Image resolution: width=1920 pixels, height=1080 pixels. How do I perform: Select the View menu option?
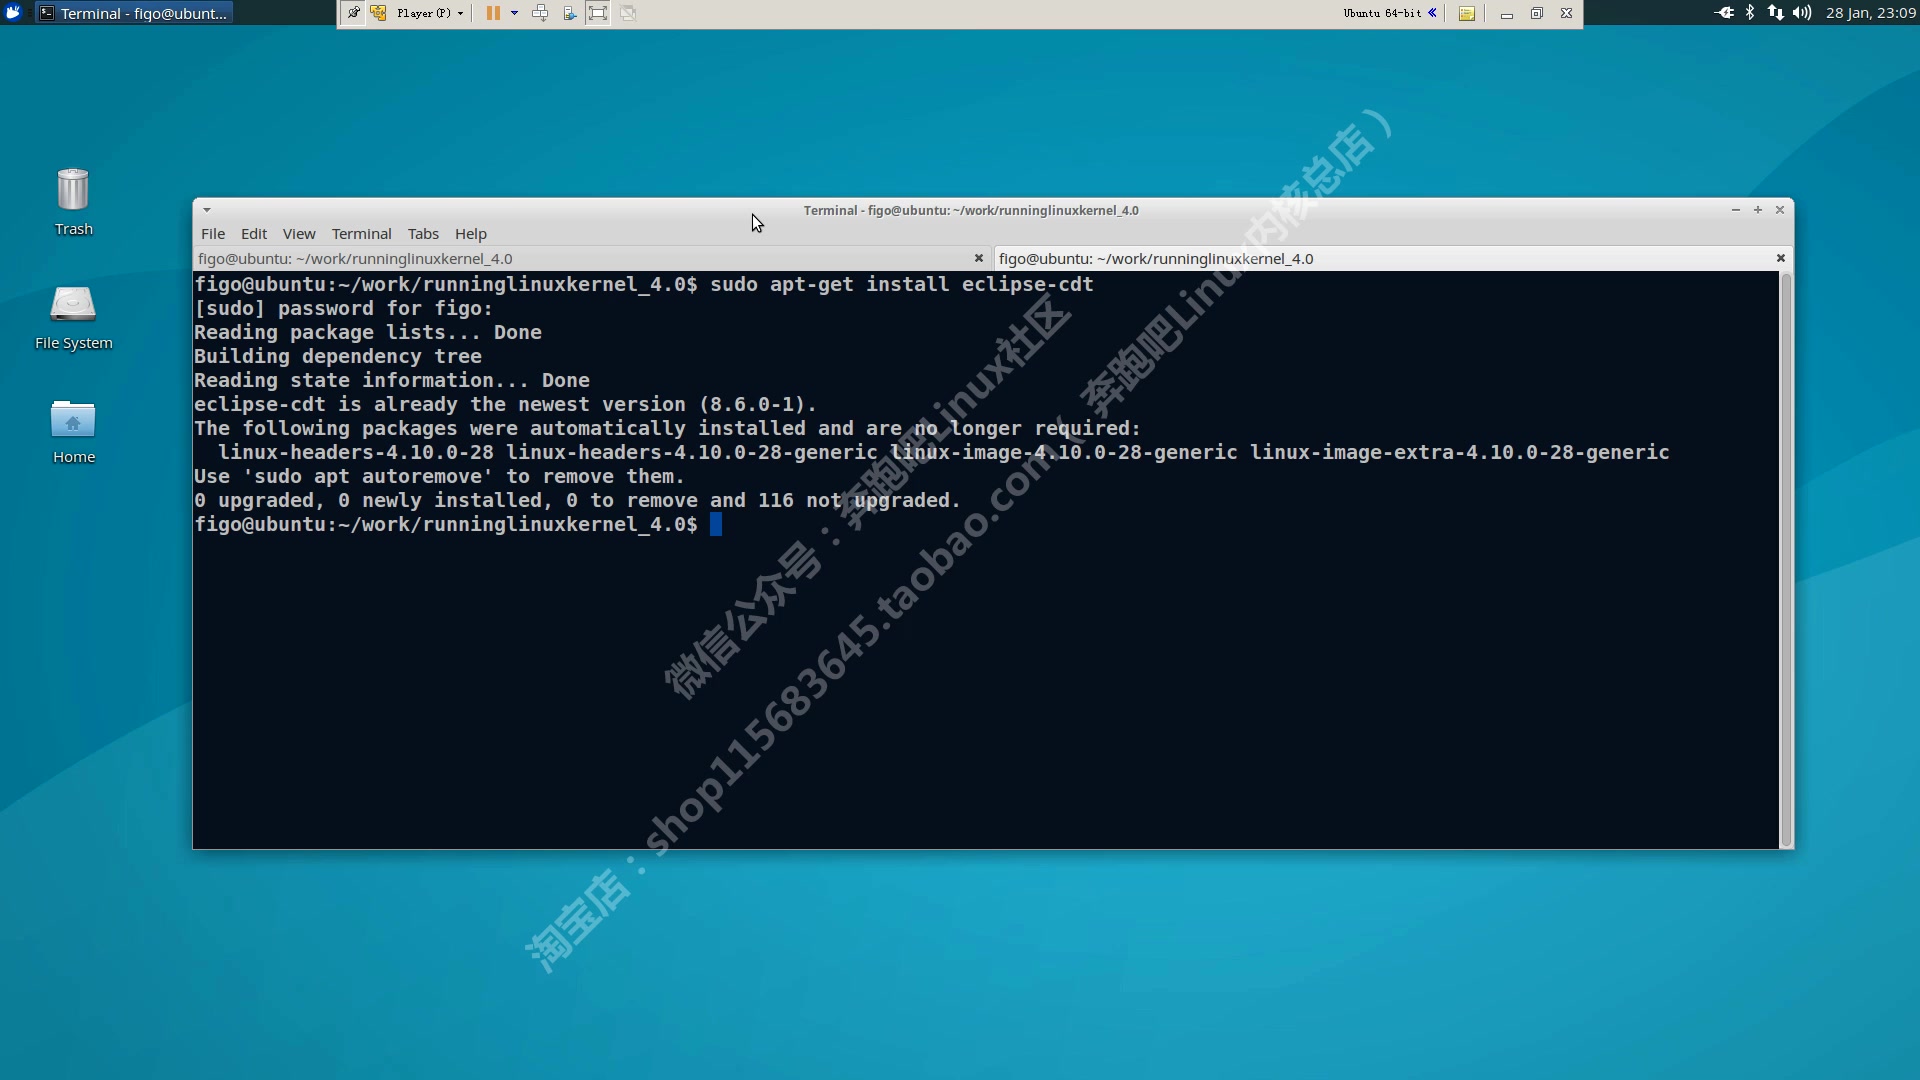[x=298, y=233]
